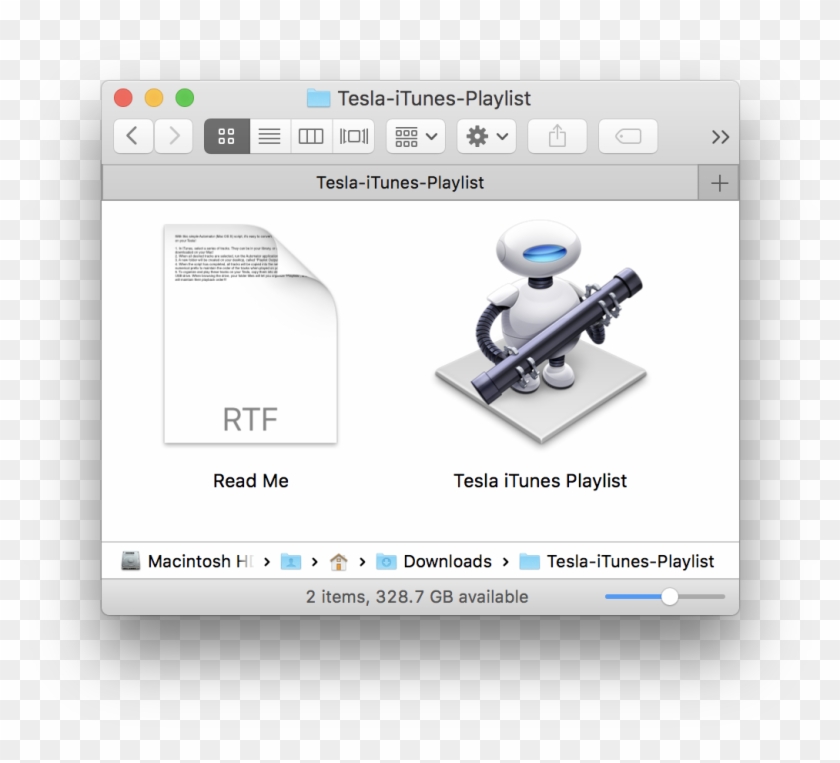
Task: Click the Back navigation button
Action: (x=133, y=136)
